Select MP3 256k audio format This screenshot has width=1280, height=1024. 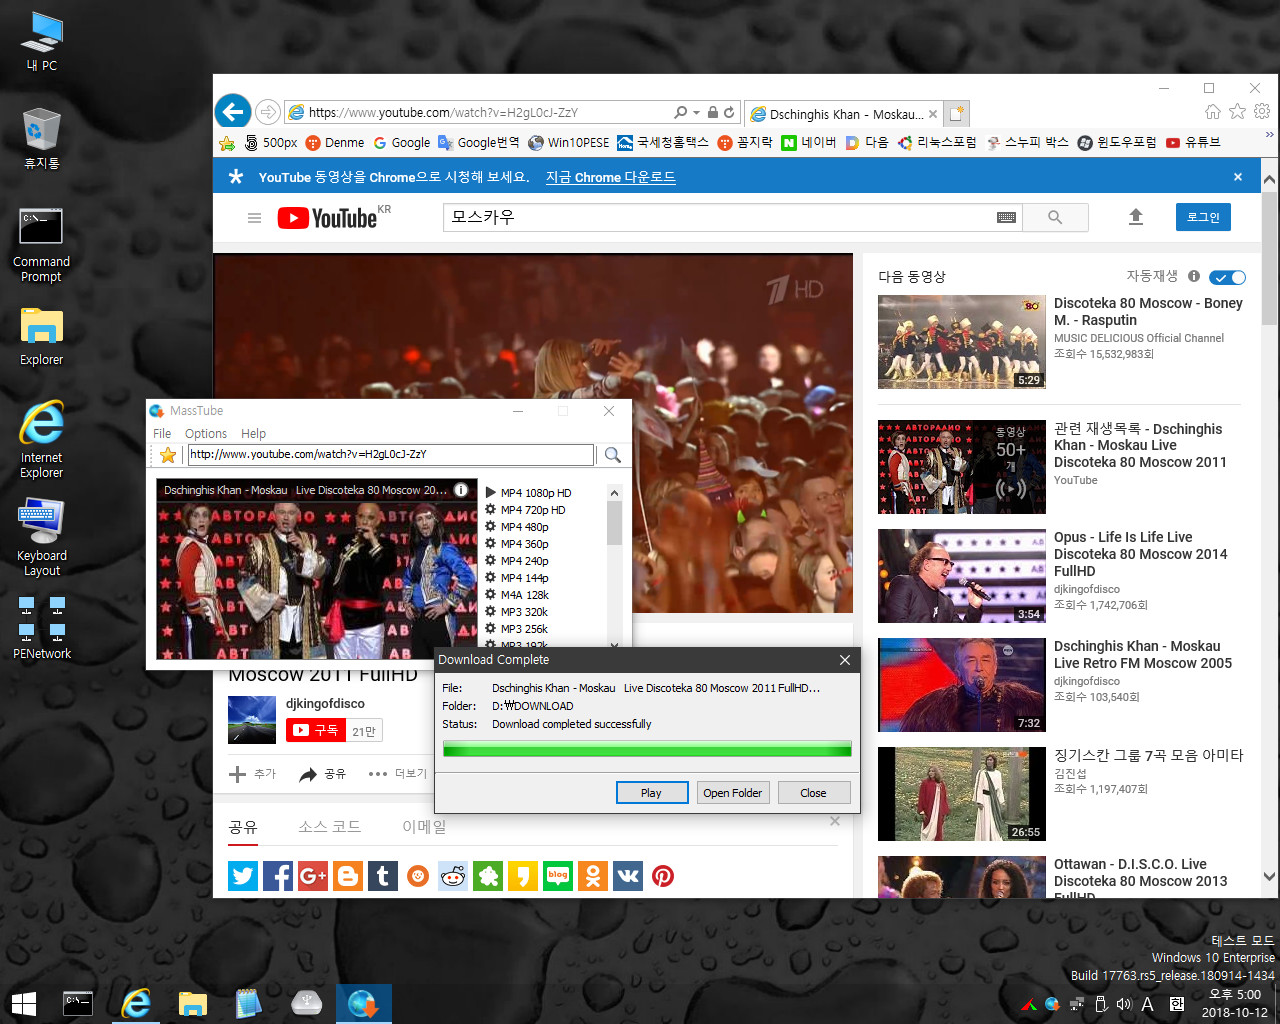tap(517, 629)
